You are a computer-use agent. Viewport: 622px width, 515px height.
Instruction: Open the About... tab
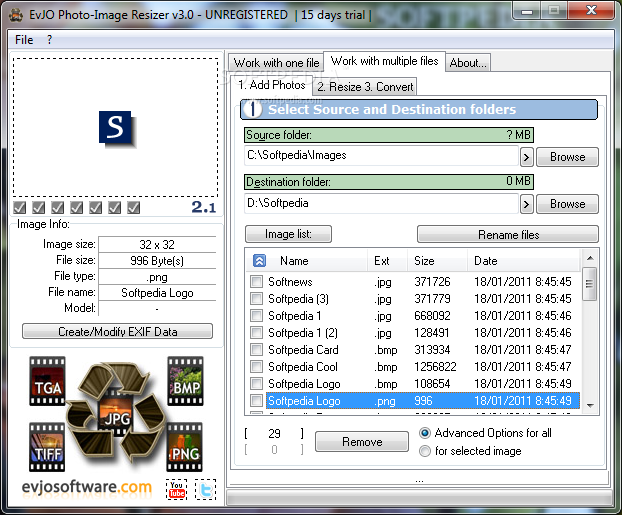point(468,63)
